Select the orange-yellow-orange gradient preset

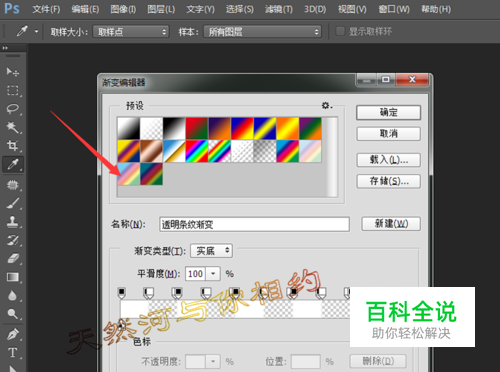pos(287,128)
